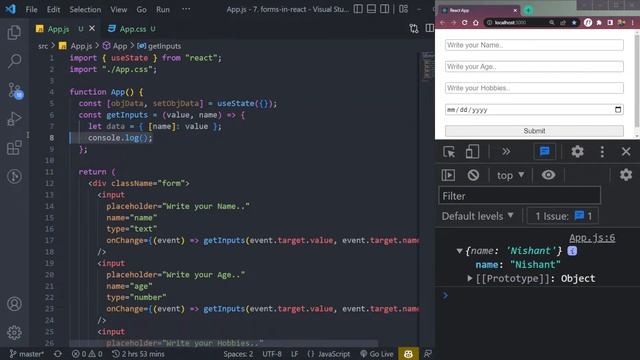
Task: Click the master branch in status bar
Action: pos(27,354)
